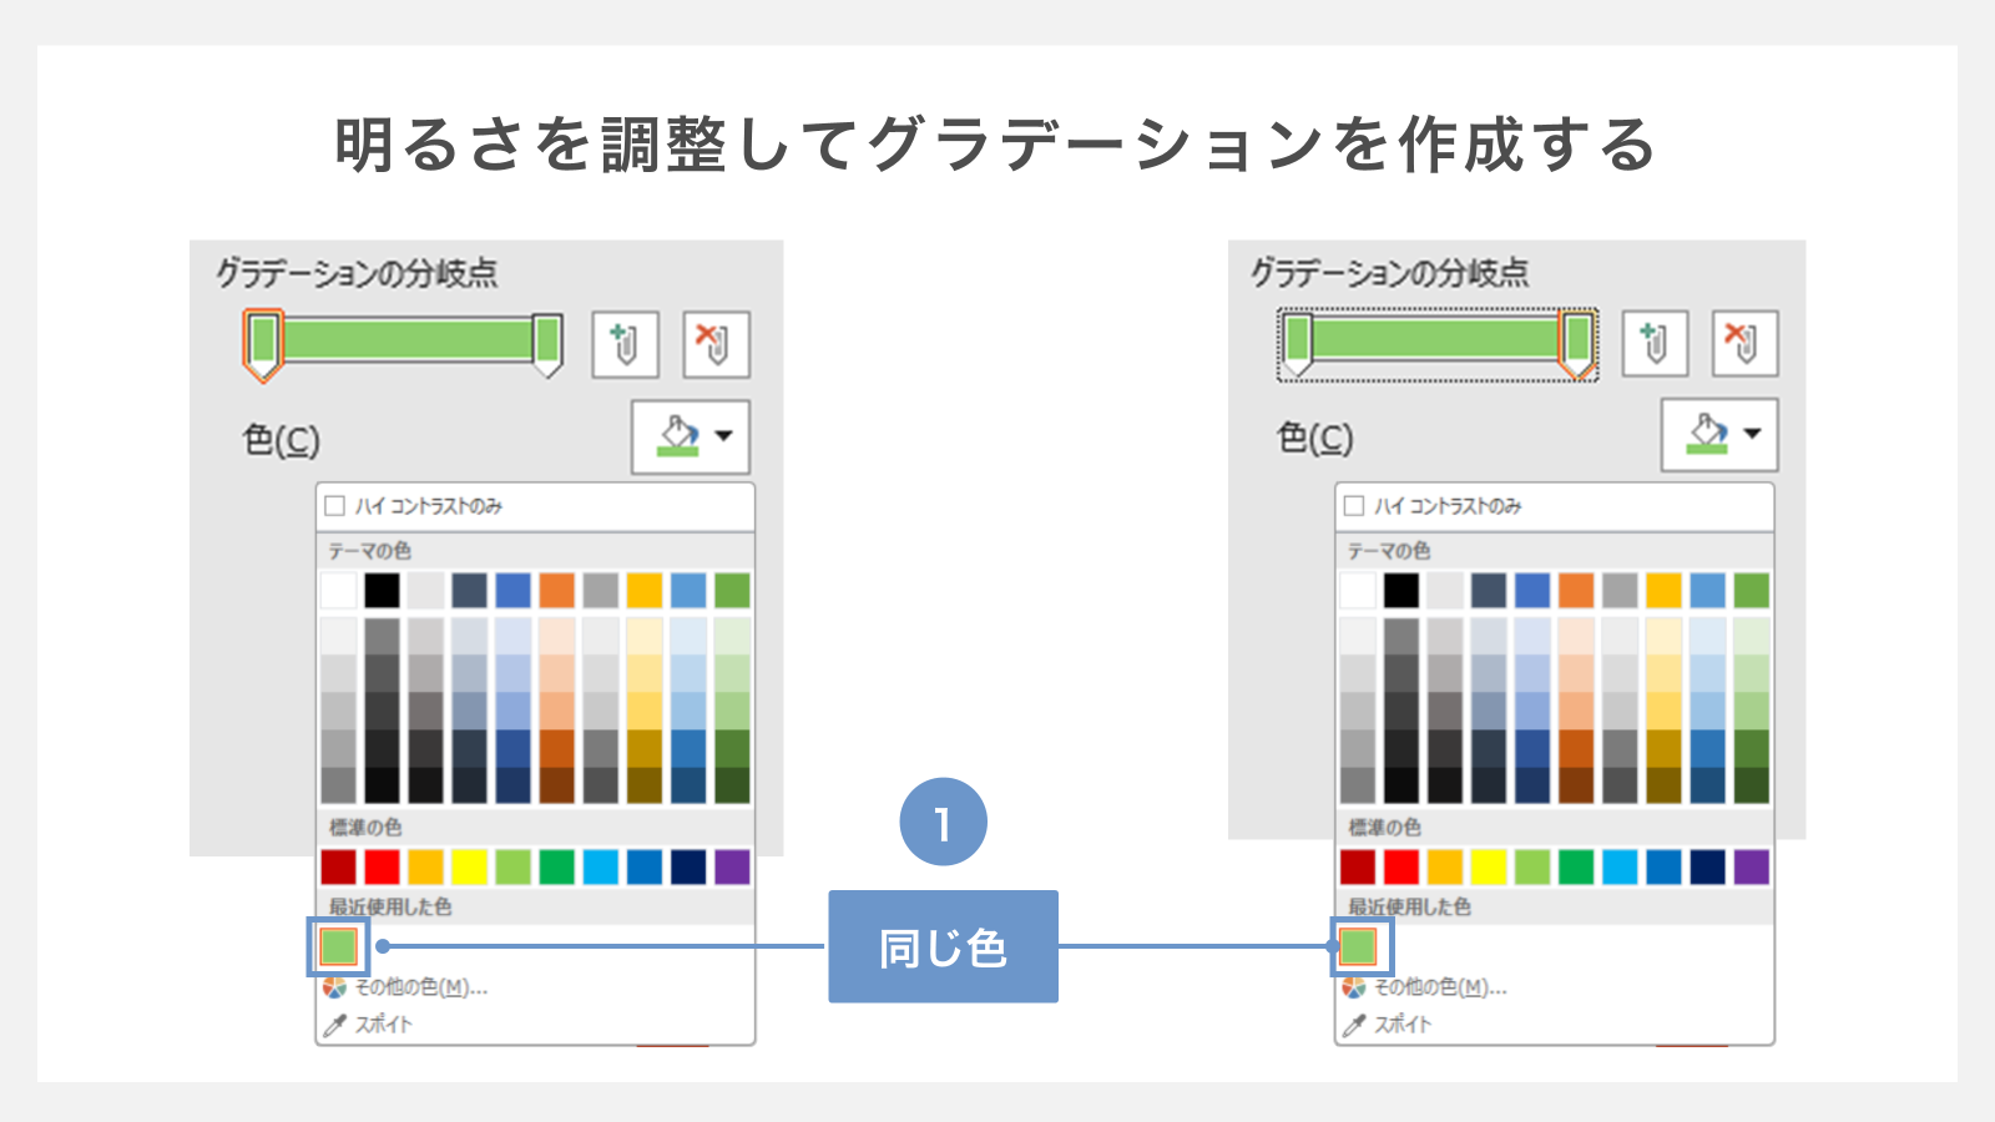Select orange theme color in left palette
This screenshot has height=1122, width=1995.
click(x=557, y=591)
